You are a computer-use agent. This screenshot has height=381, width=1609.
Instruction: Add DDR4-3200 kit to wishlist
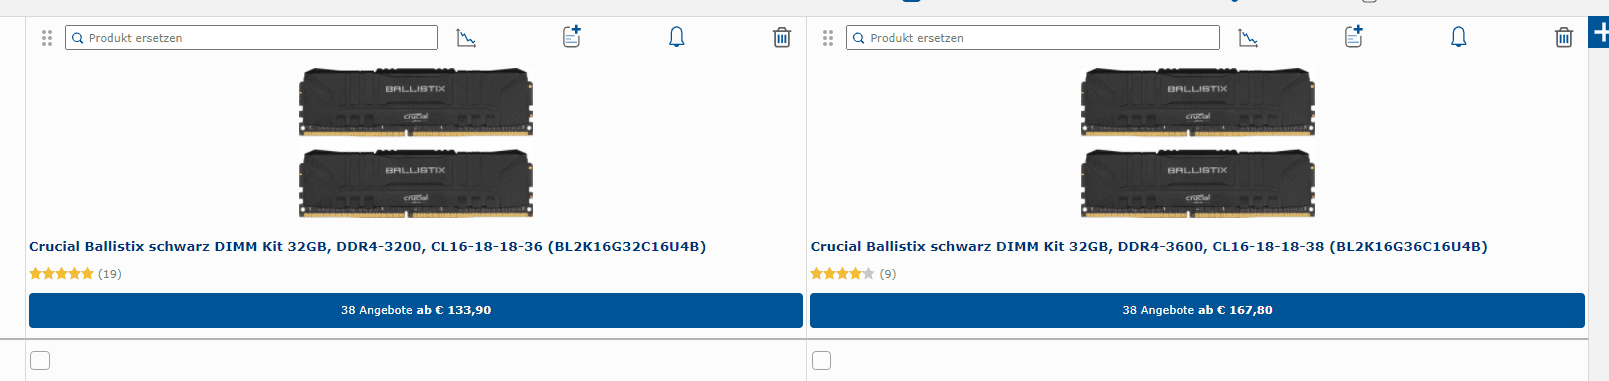[x=572, y=37]
